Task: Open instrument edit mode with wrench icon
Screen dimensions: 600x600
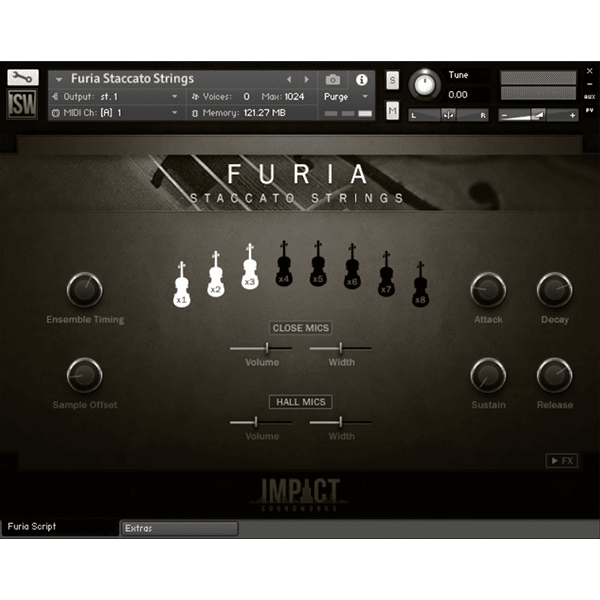Action: click(x=23, y=77)
